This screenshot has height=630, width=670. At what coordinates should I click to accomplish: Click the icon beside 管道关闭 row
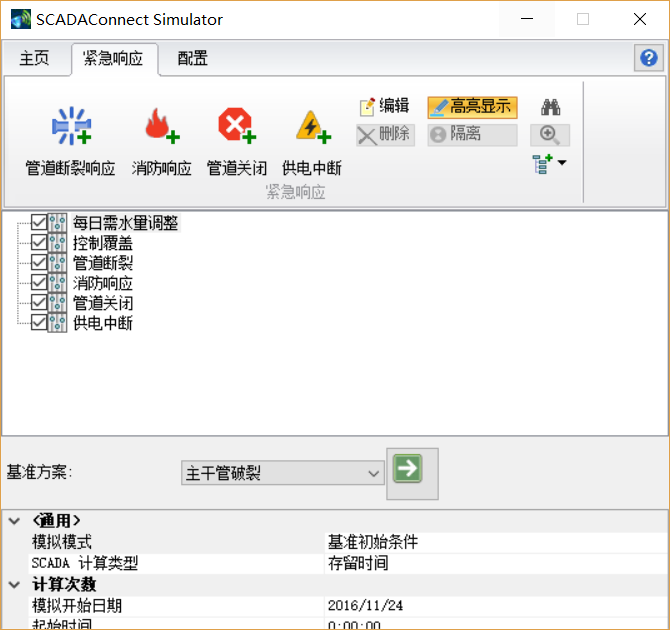pos(57,303)
